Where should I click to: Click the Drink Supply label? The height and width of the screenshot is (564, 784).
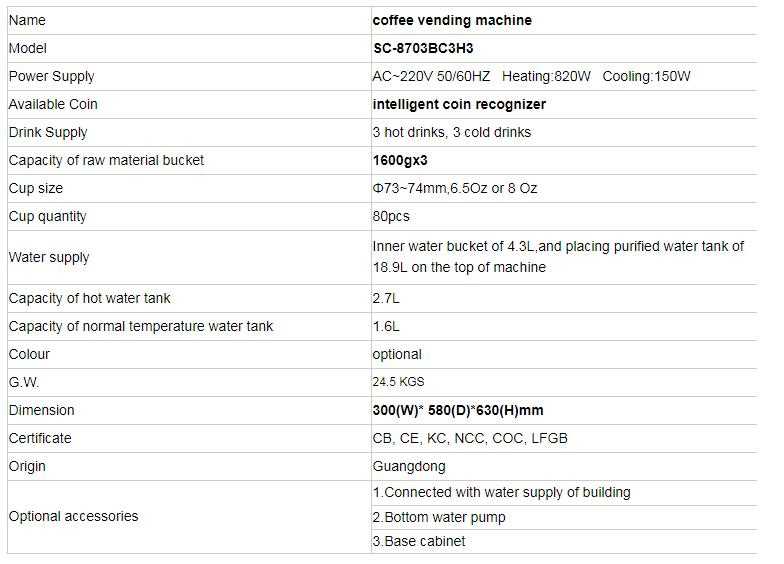[x=48, y=132]
